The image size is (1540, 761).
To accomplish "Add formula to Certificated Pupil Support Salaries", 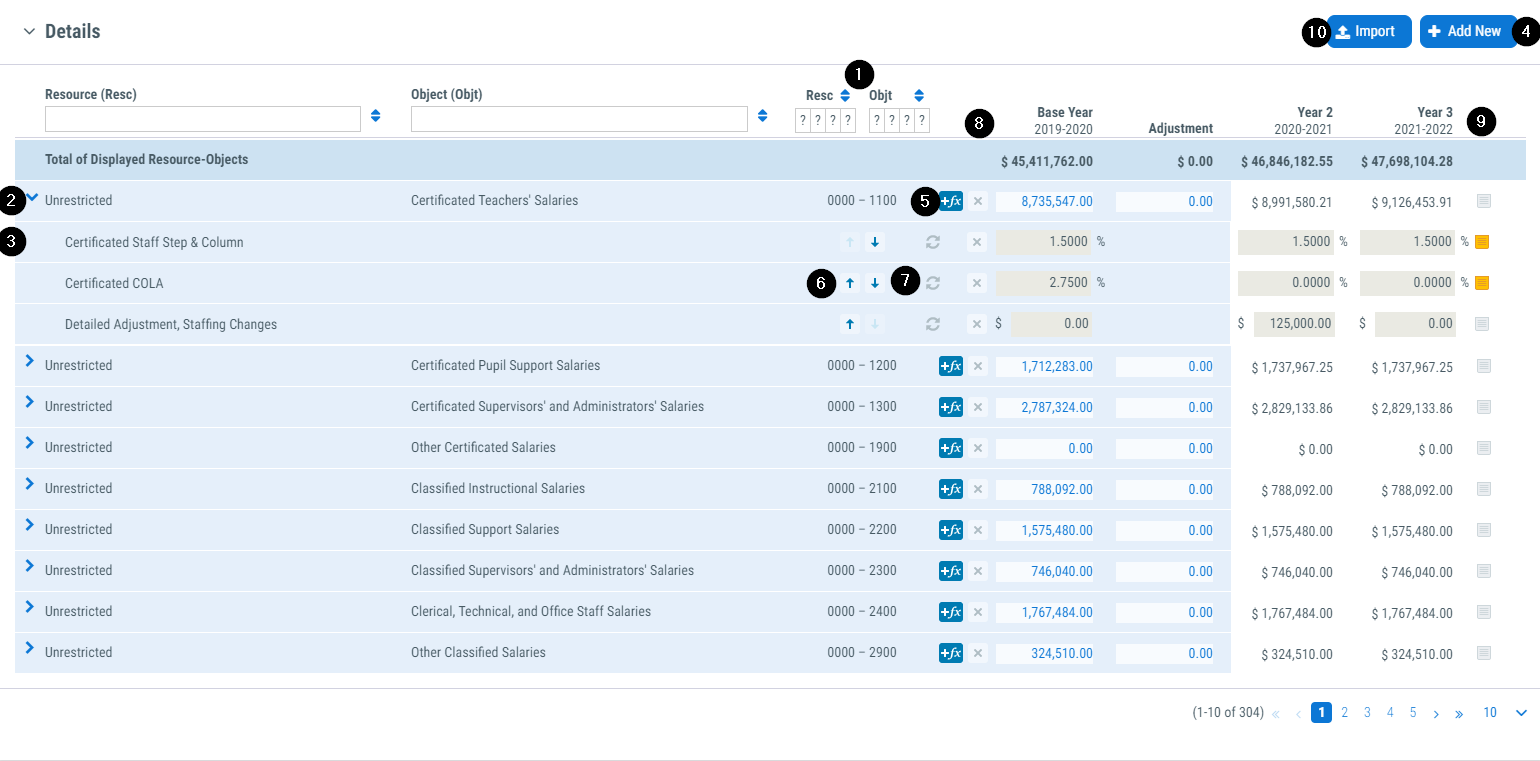I will point(951,366).
